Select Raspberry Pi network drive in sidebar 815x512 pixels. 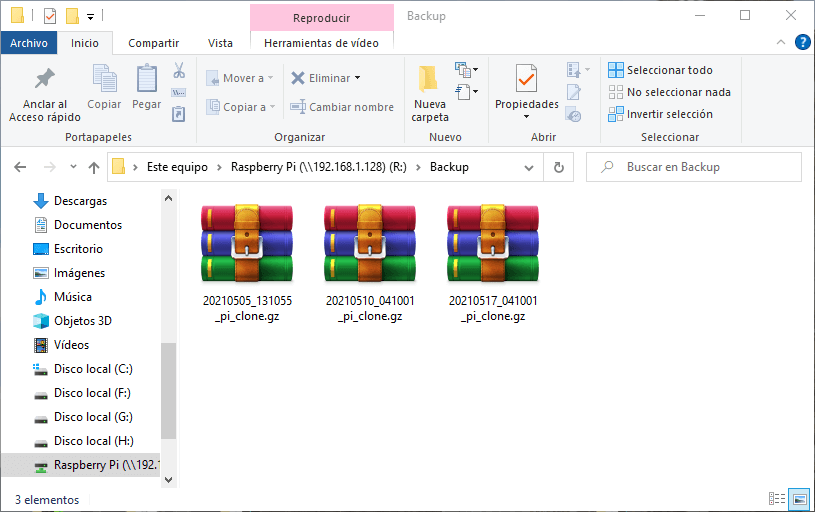[81, 465]
